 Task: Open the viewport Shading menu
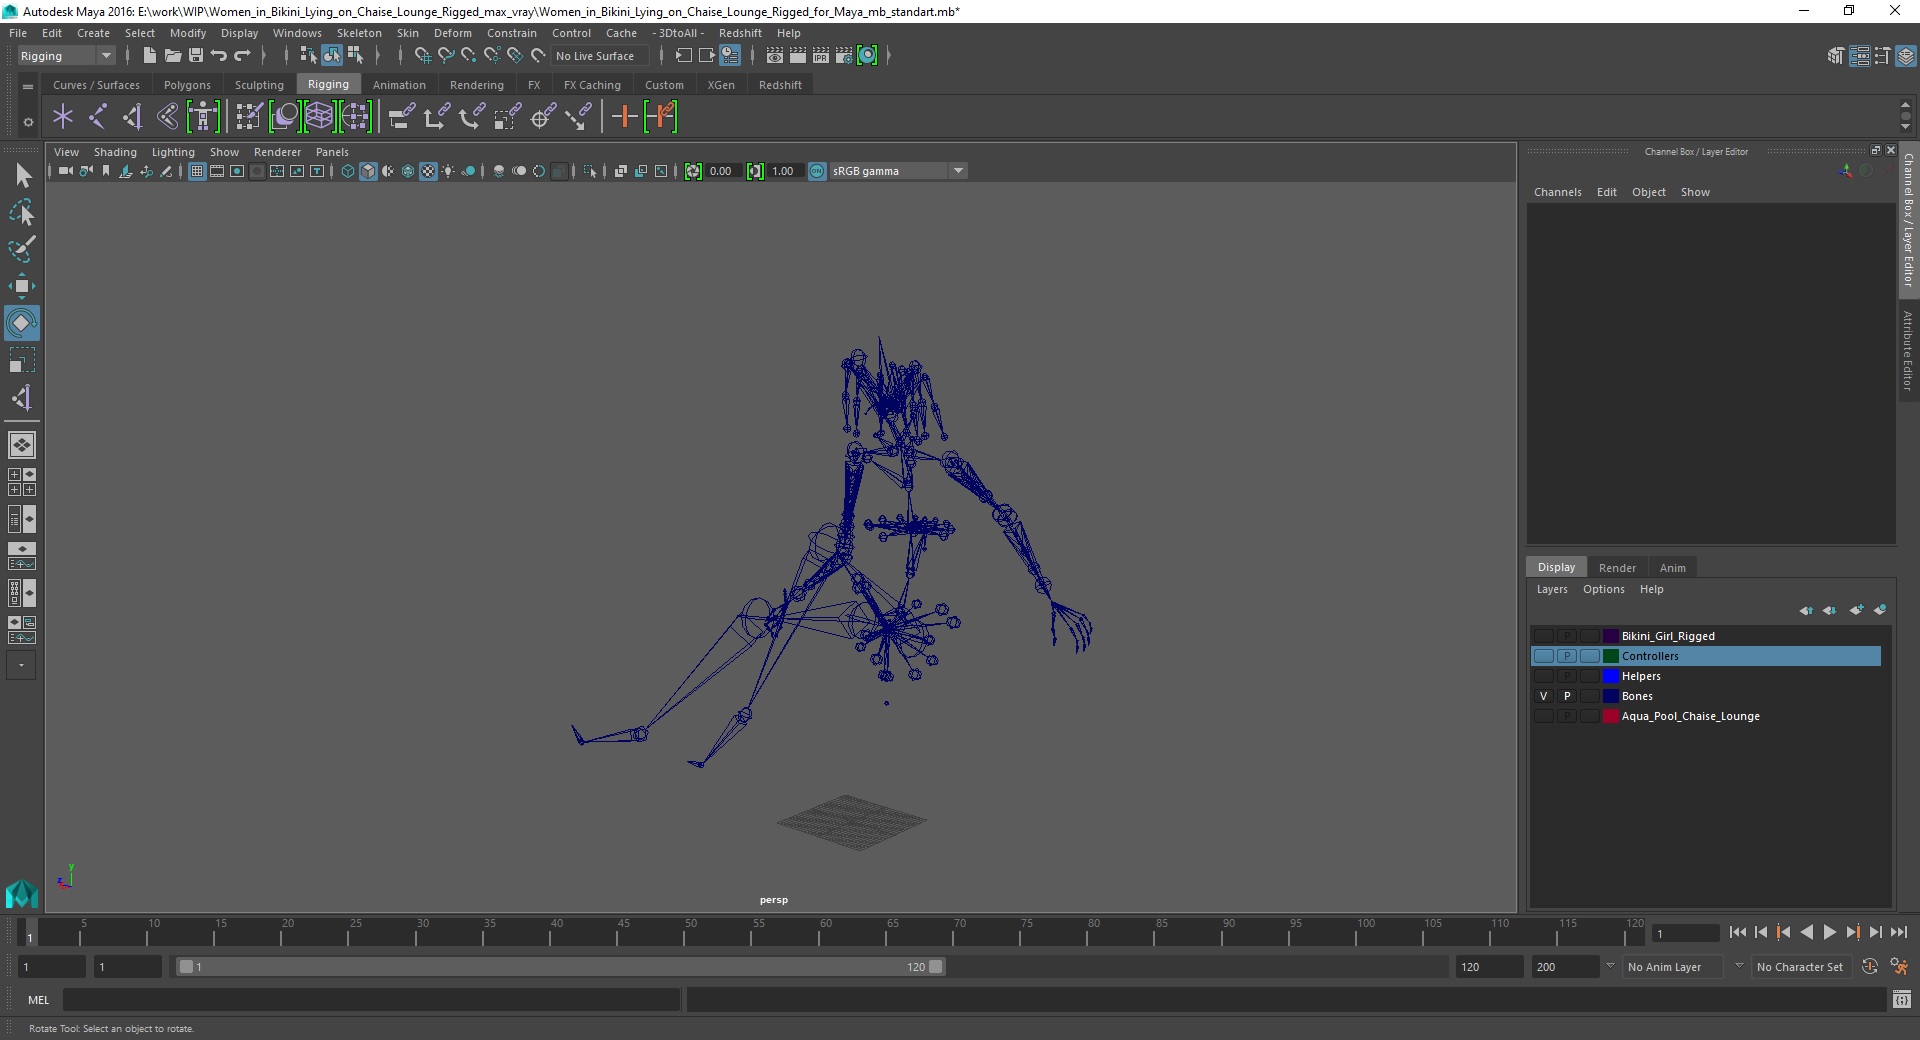pyautogui.click(x=115, y=152)
